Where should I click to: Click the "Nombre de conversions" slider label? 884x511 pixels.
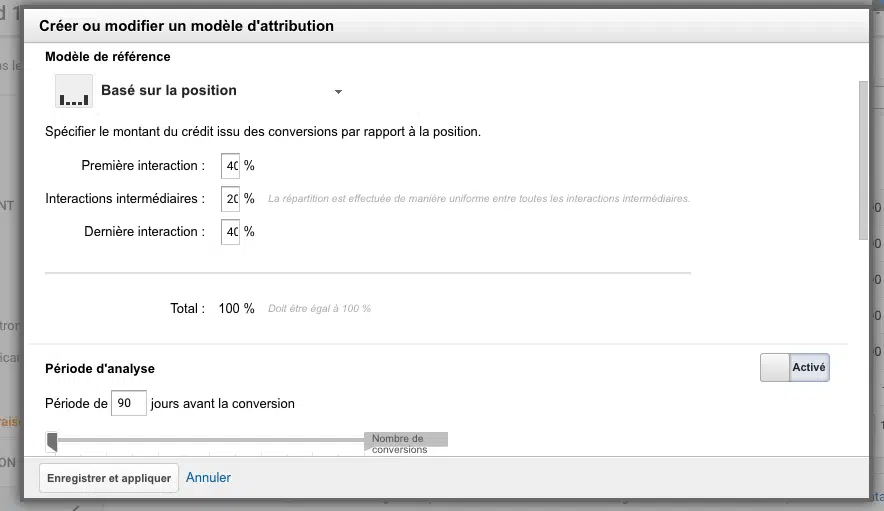pos(405,444)
